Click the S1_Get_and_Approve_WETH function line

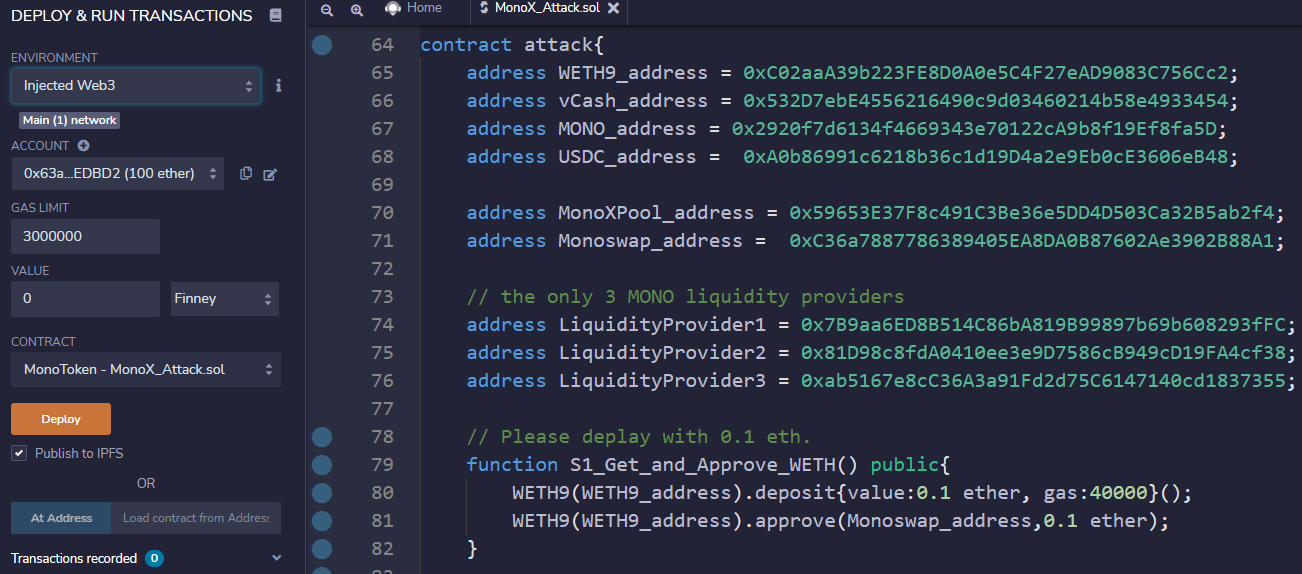click(708, 465)
